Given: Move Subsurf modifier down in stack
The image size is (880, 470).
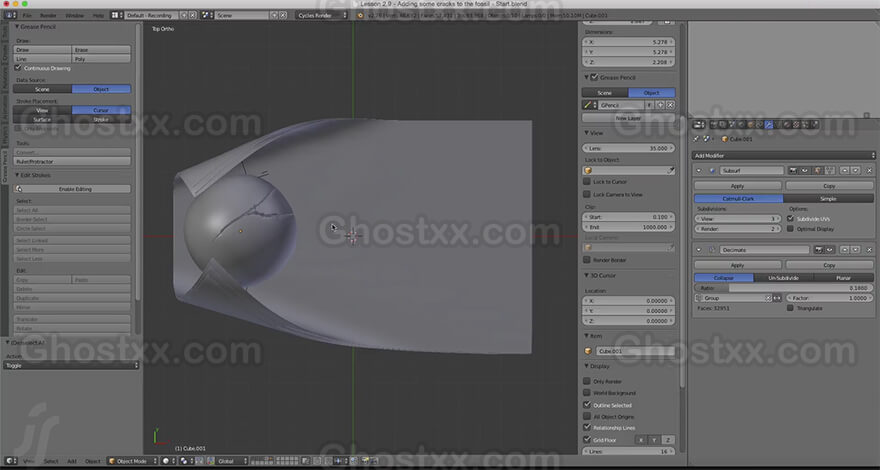Looking at the screenshot, I should [855, 170].
